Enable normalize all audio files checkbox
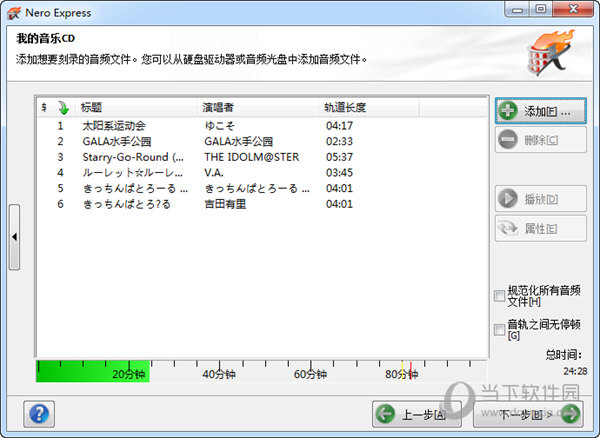This screenshot has height=438, width=600. (499, 296)
